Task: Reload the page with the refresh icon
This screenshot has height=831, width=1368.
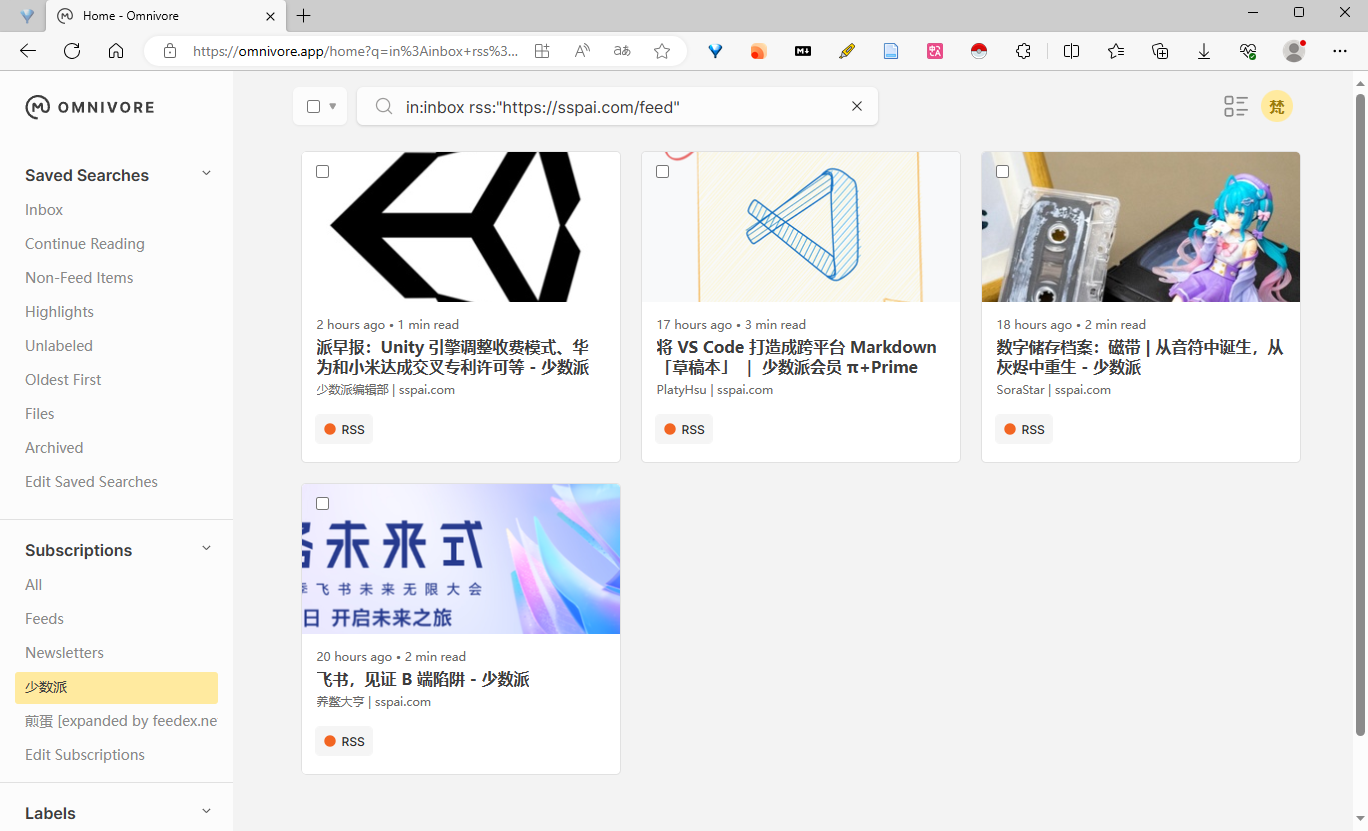Action: [x=72, y=51]
